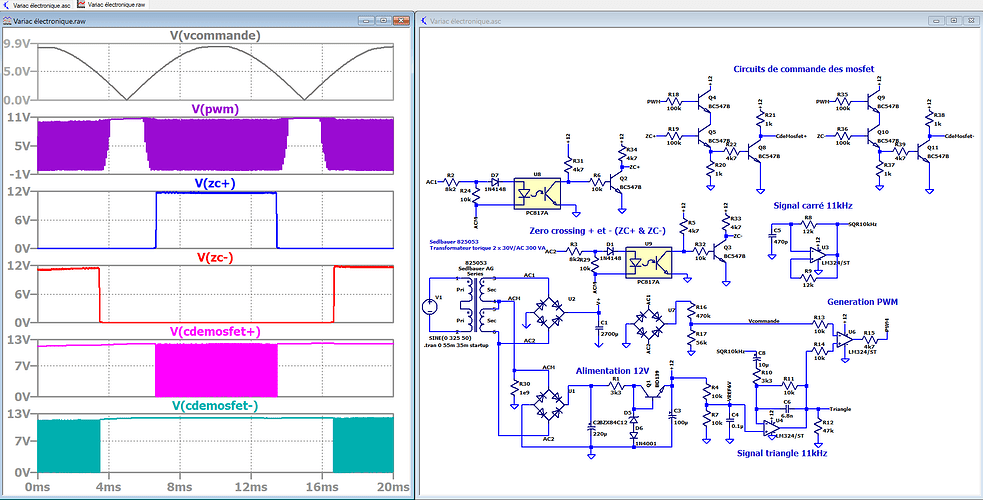Click the 5.0V label in the vcommande plot
Screen dimensions: 983x500
18,71
